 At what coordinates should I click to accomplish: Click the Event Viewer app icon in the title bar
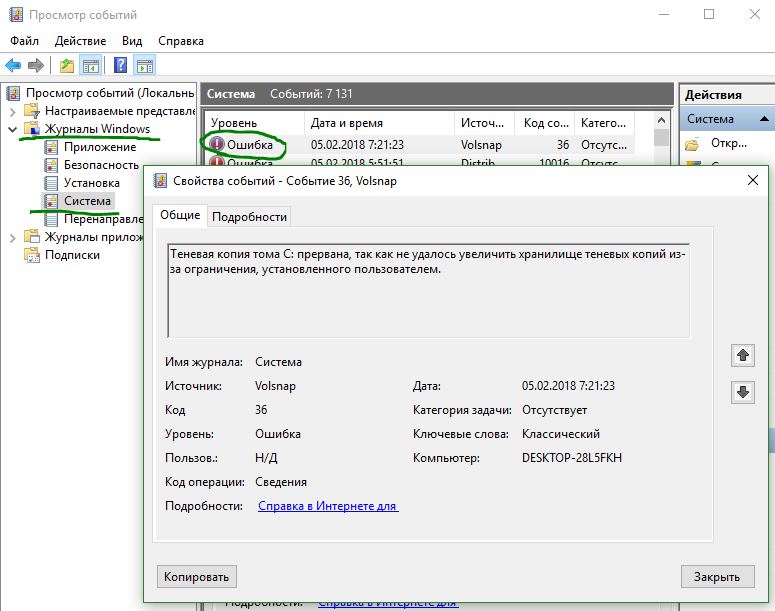tap(16, 15)
